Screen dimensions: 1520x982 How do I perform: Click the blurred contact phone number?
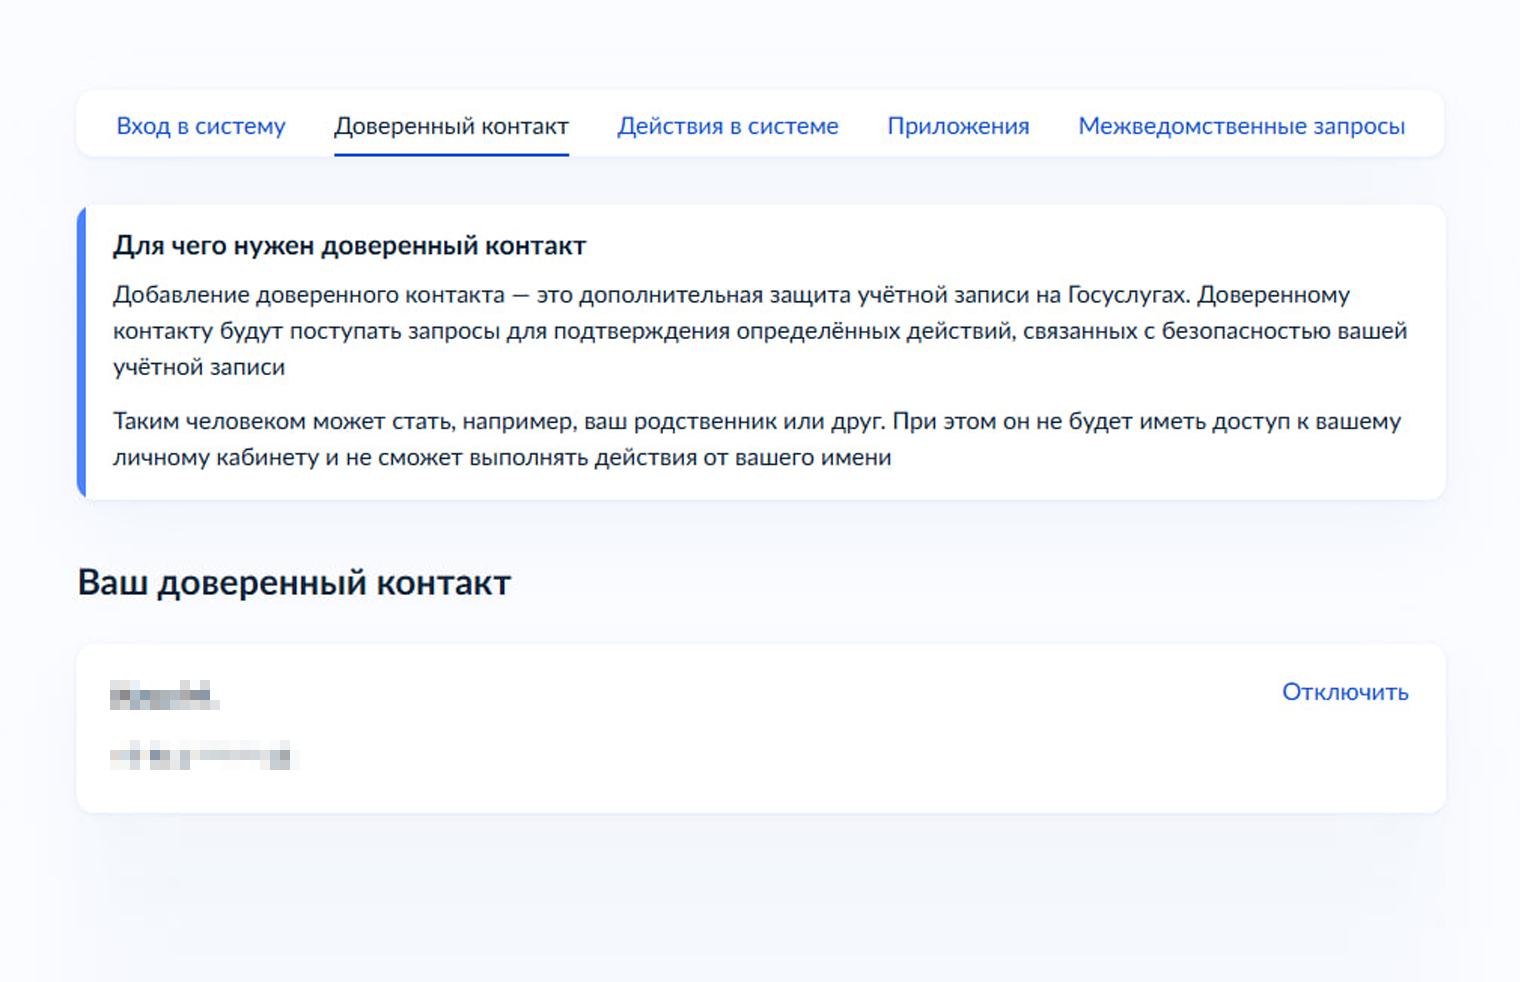202,756
